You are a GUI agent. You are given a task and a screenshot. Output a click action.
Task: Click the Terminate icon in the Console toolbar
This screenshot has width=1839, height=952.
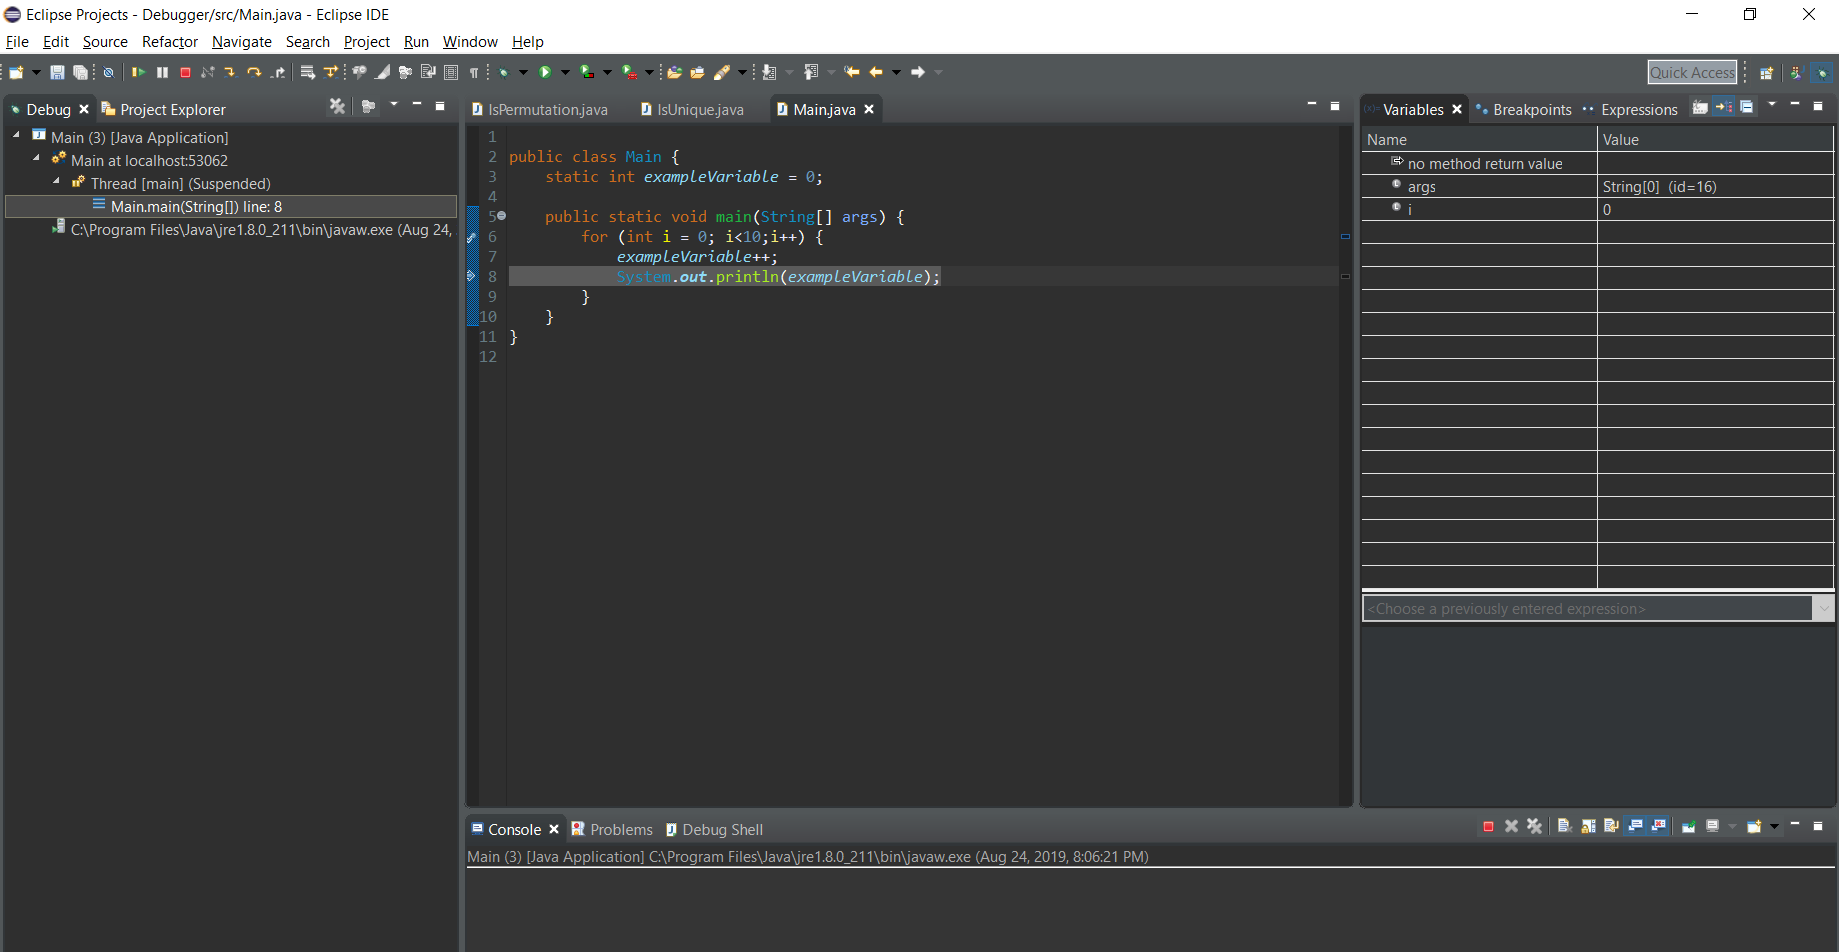1488,826
